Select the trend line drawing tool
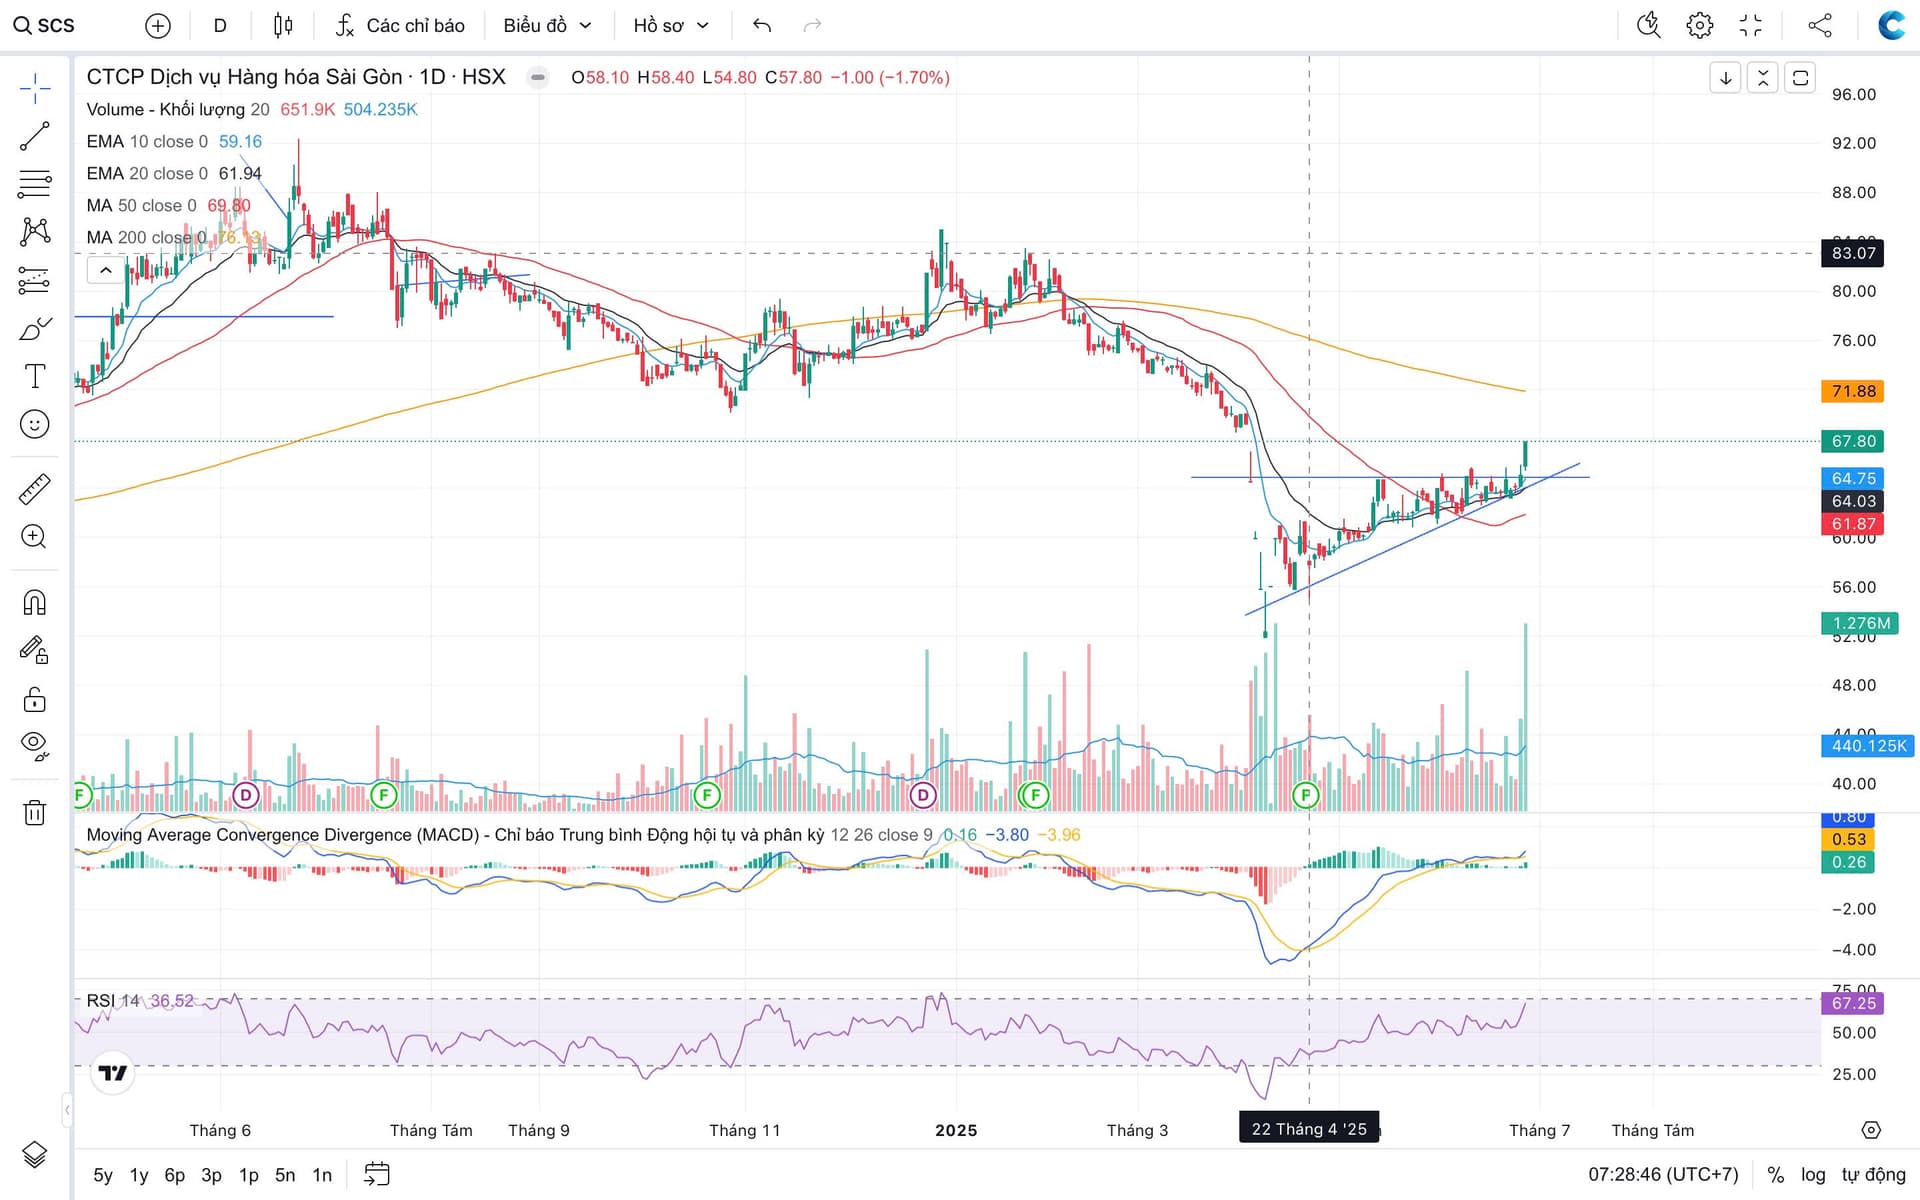The image size is (1920, 1200). pyautogui.click(x=34, y=136)
